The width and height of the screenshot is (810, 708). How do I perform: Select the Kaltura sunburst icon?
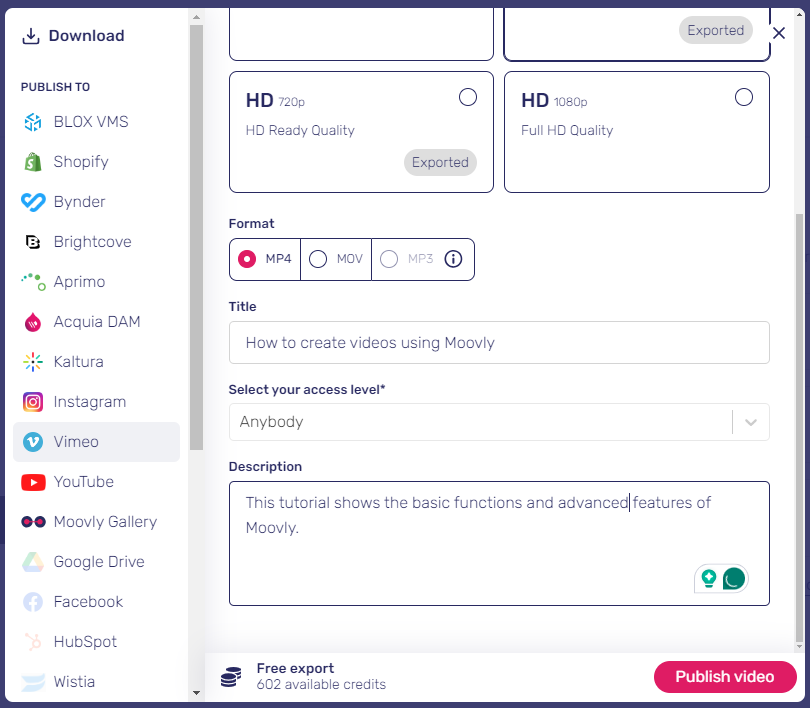33,362
